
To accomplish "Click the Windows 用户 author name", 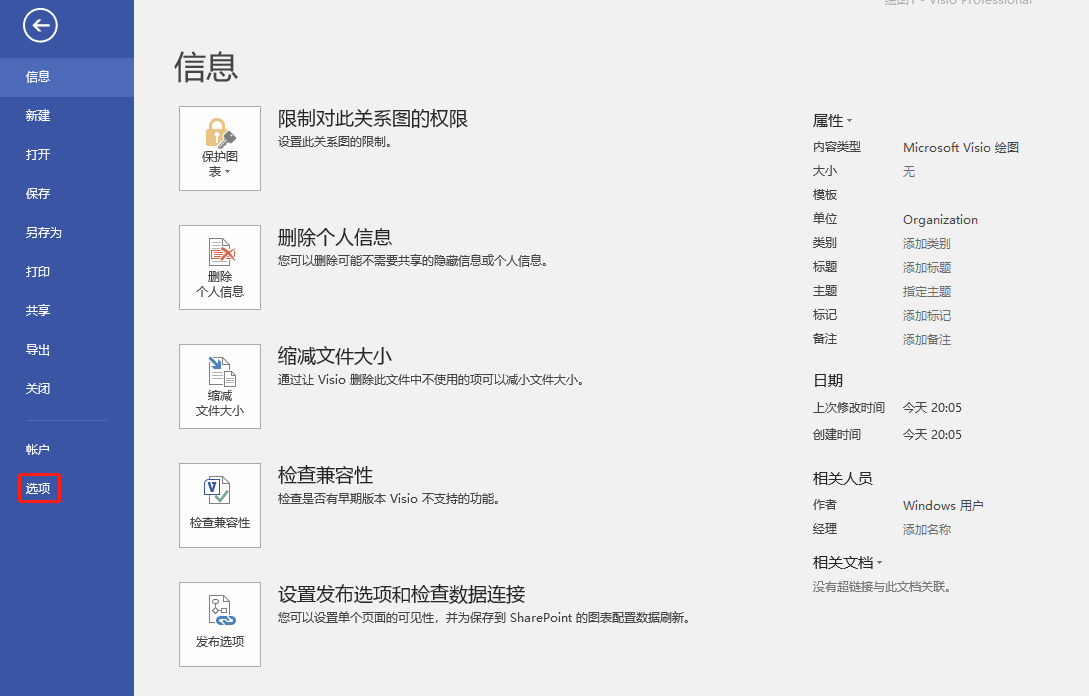I will click(943, 506).
